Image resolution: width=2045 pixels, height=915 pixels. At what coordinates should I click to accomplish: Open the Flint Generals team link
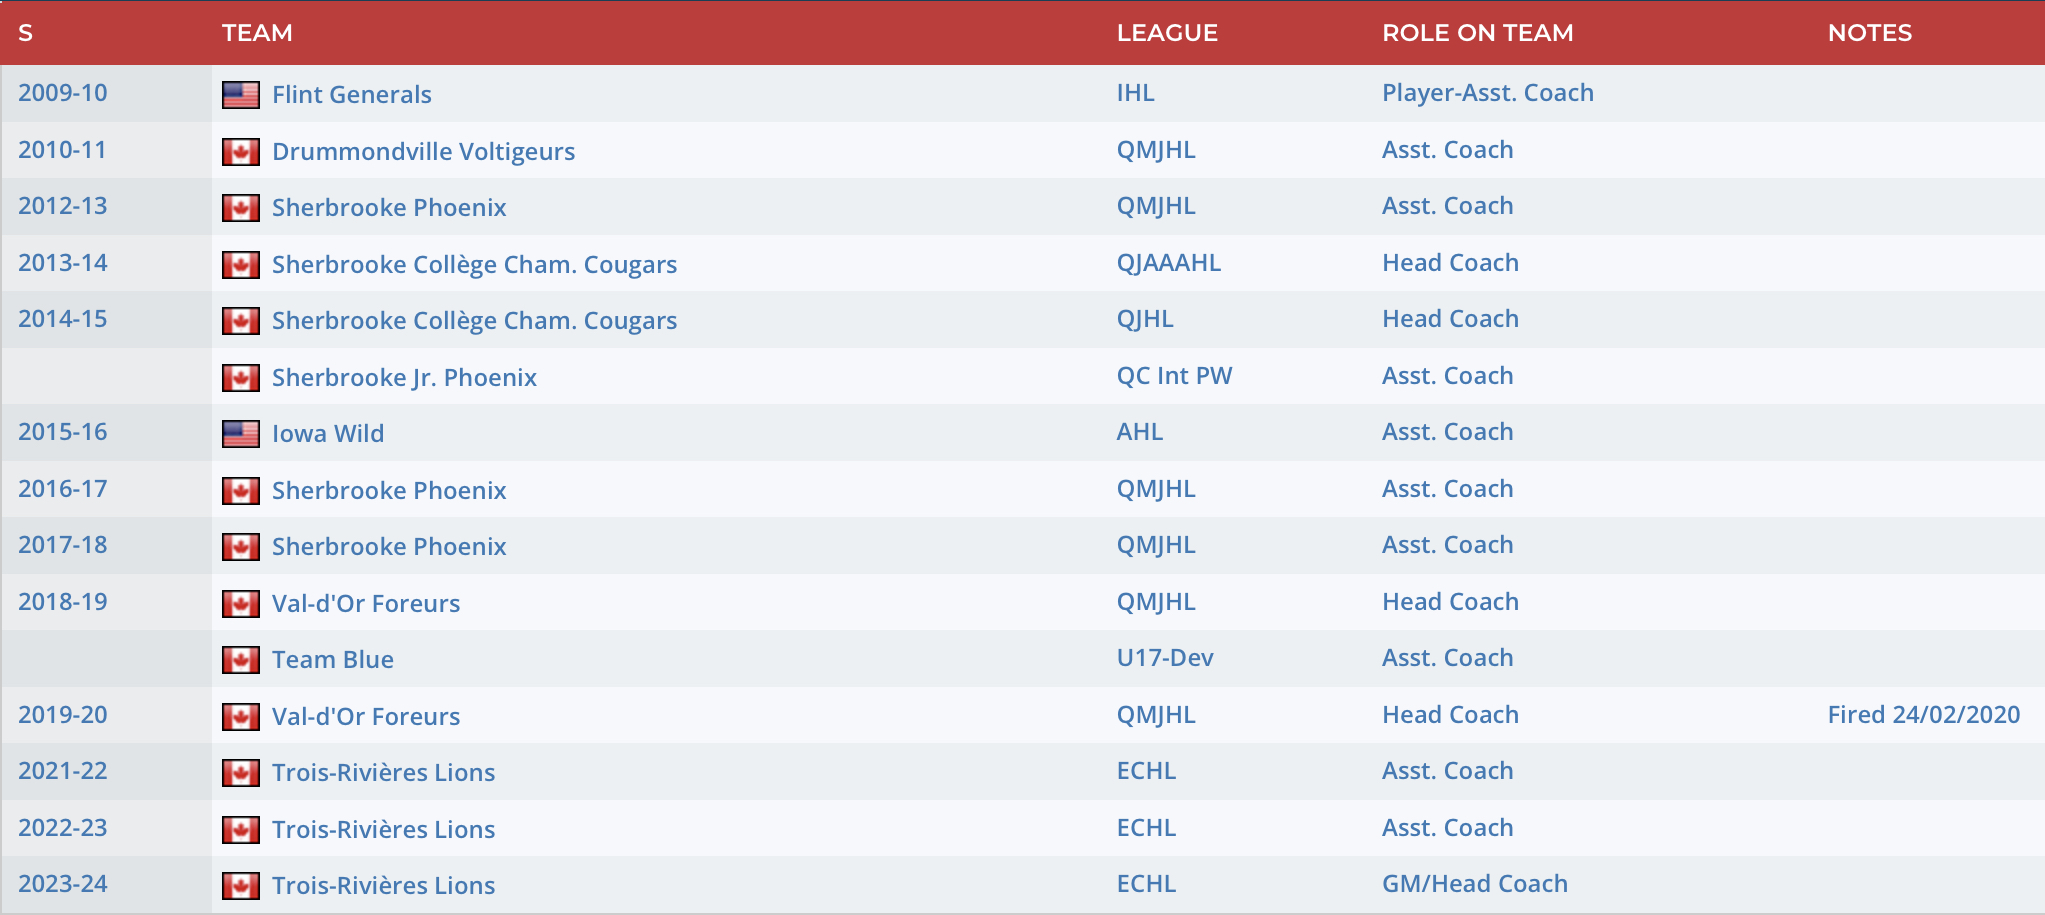(351, 95)
